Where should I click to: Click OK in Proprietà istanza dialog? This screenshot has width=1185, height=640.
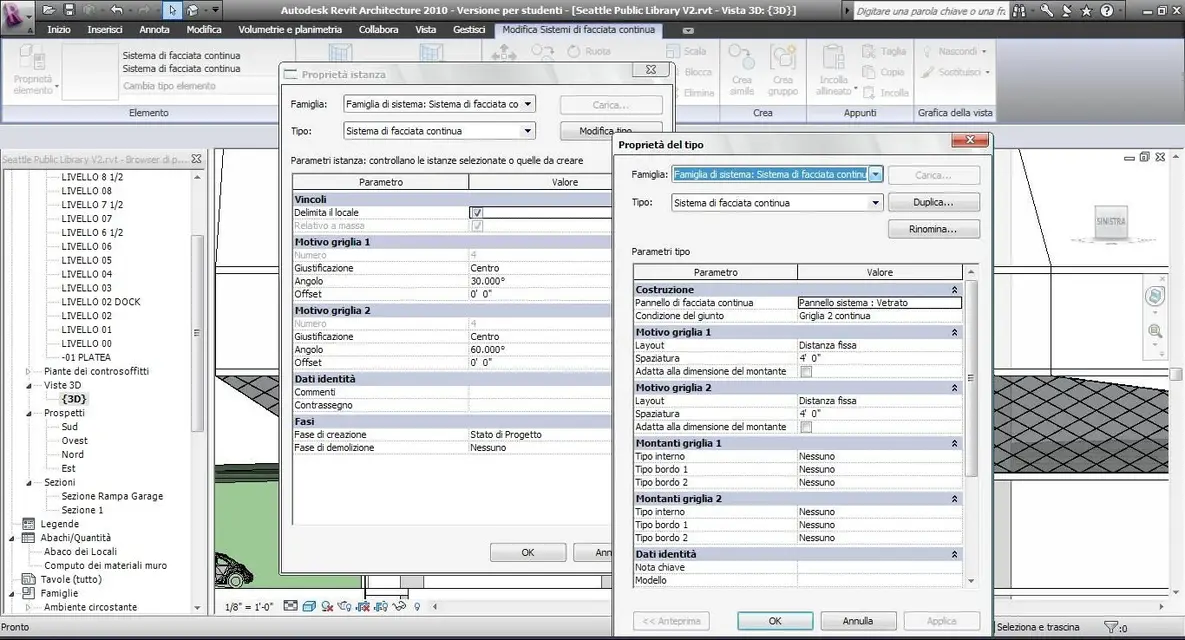pos(528,552)
